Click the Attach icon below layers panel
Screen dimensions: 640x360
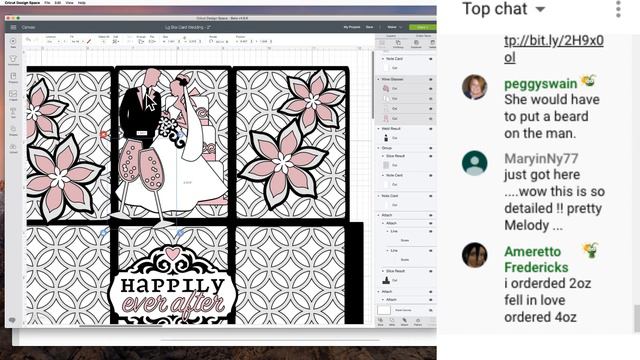click(404, 322)
